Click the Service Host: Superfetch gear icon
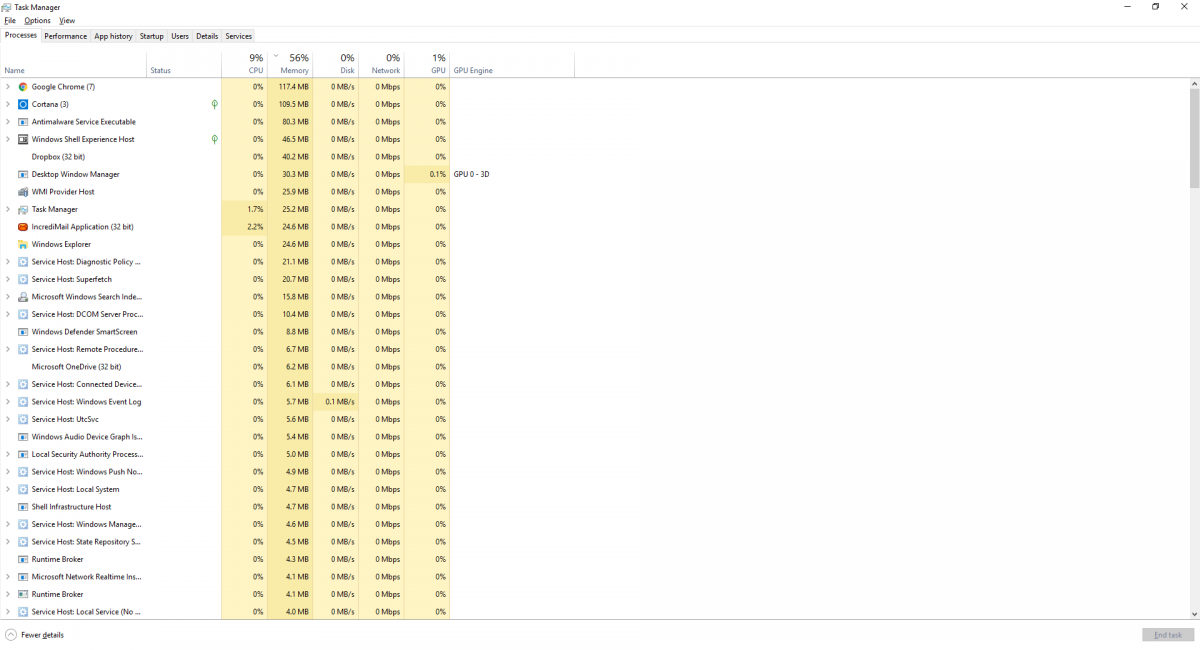The height and width of the screenshot is (650, 1200). click(x=23, y=279)
